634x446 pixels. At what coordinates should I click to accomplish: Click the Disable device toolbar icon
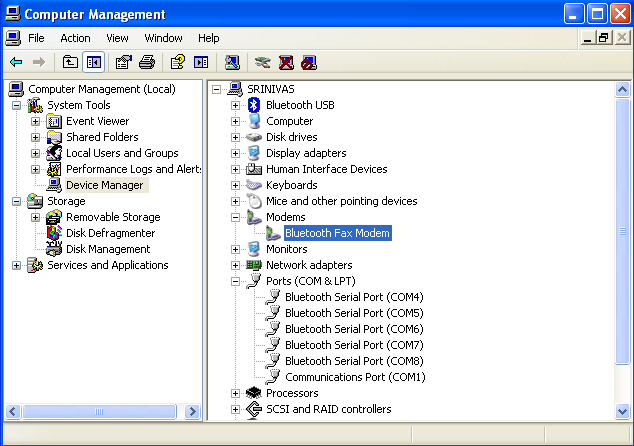(x=309, y=62)
